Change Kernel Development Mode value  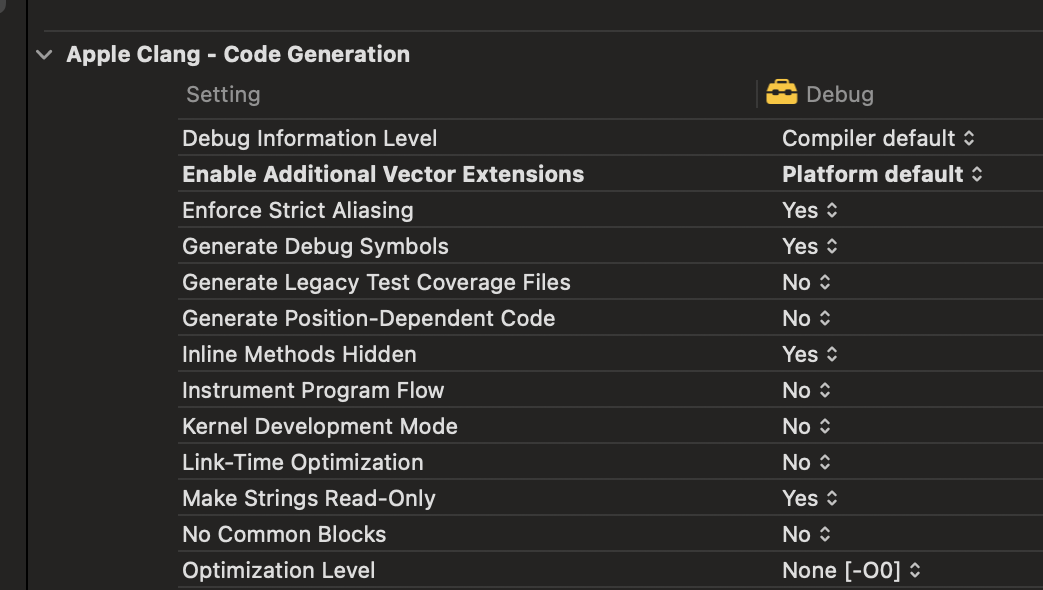(806, 426)
